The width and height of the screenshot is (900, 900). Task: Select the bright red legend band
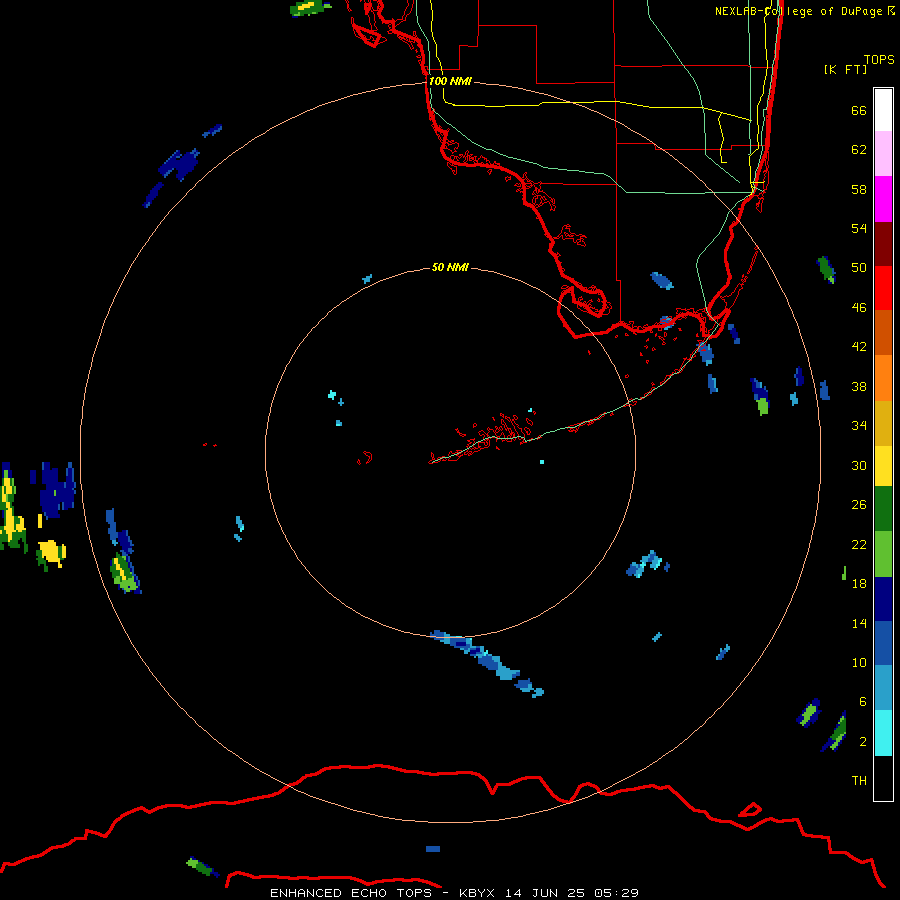pos(883,288)
